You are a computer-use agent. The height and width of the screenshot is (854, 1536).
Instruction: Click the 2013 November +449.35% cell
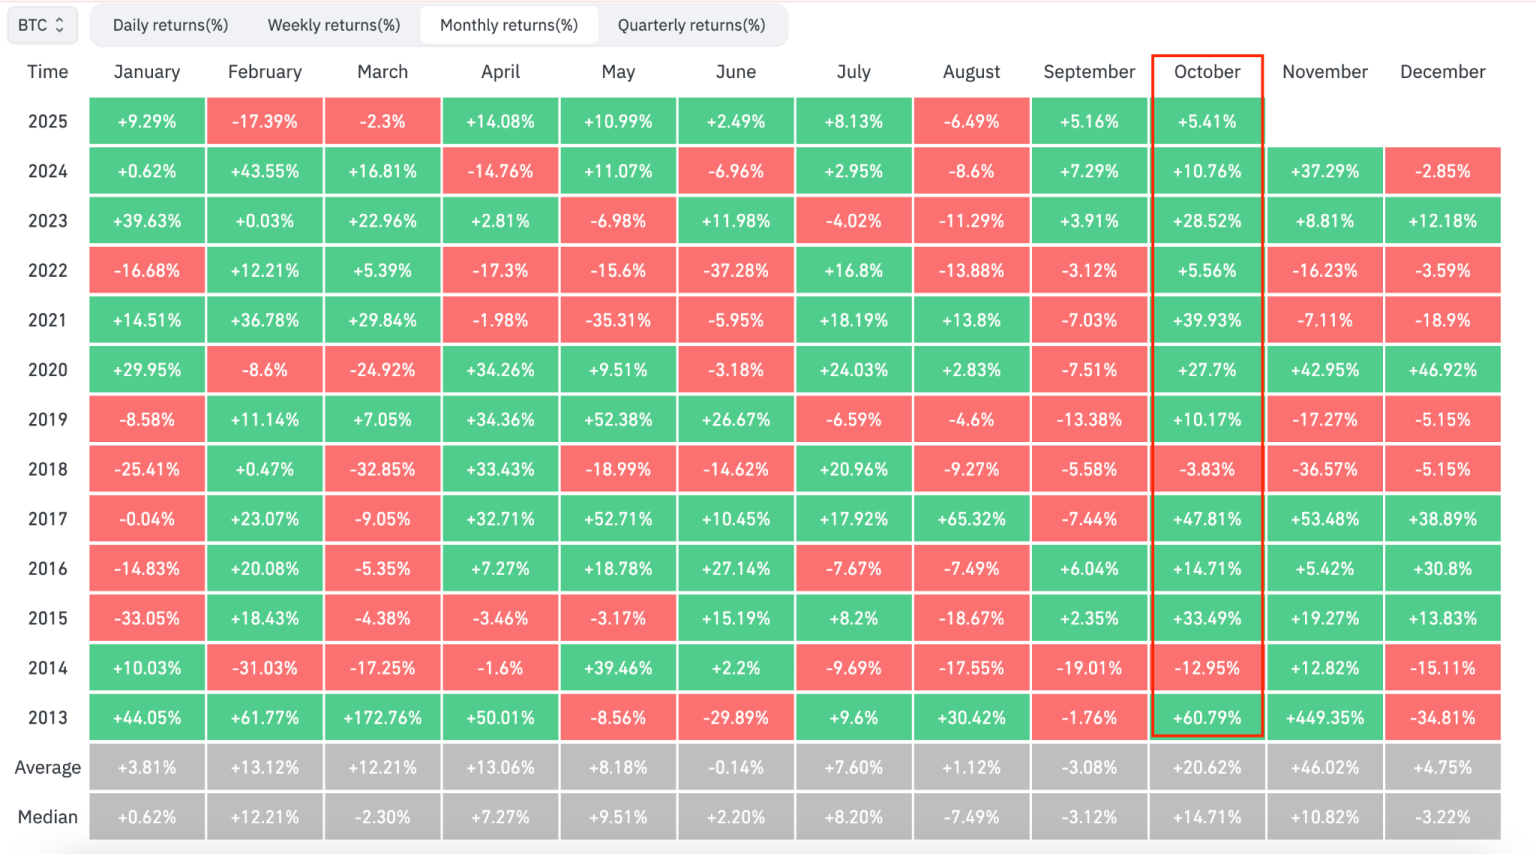click(1325, 718)
